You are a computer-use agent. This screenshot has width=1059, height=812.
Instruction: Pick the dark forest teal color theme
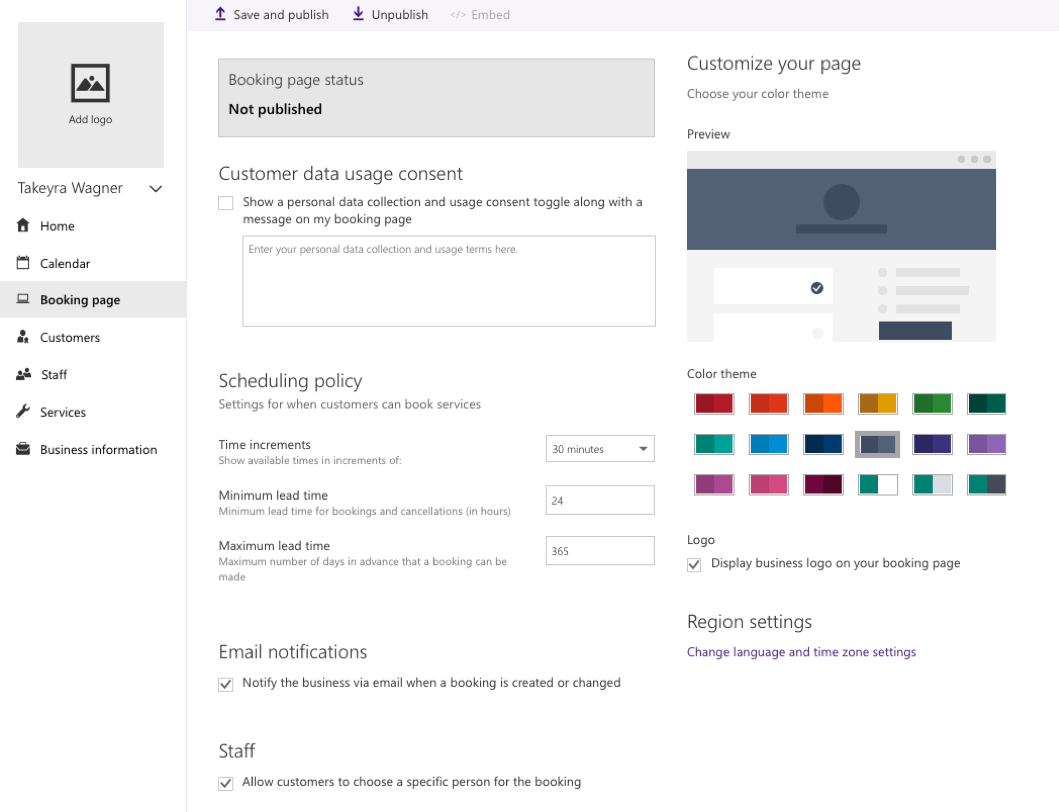[987, 403]
